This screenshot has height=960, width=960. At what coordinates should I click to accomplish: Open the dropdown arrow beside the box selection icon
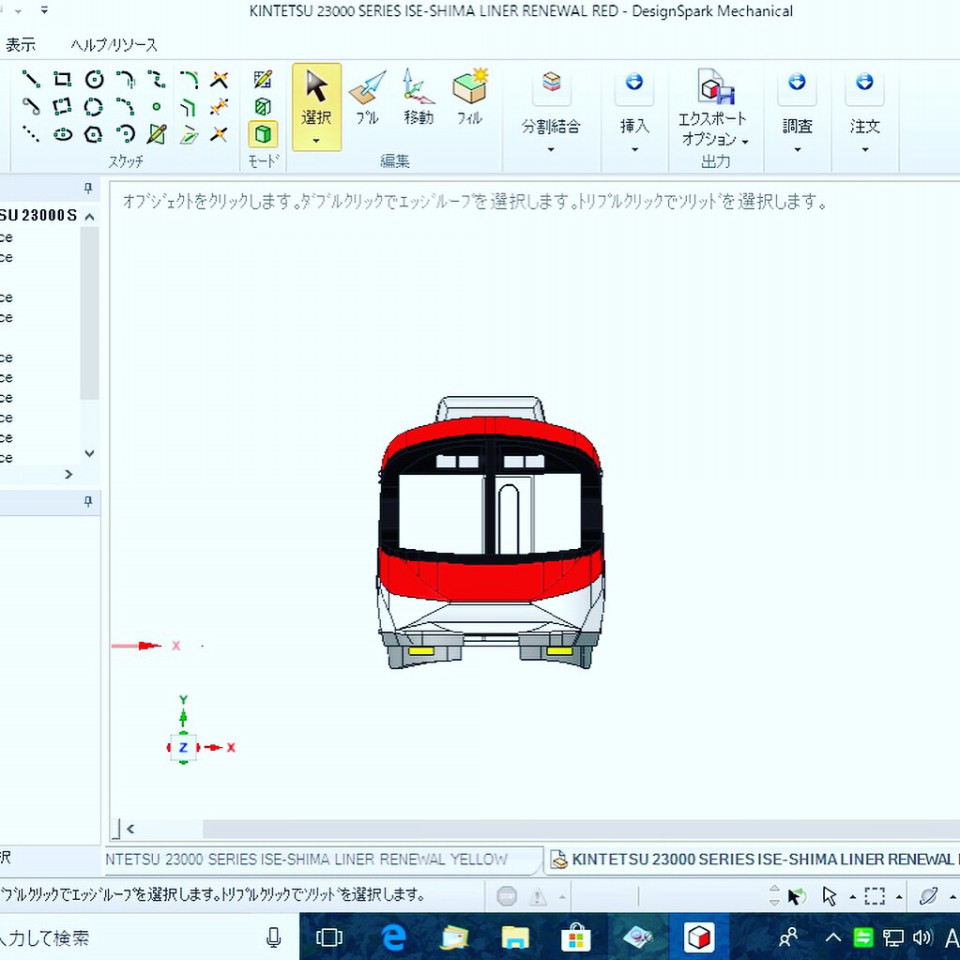899,898
